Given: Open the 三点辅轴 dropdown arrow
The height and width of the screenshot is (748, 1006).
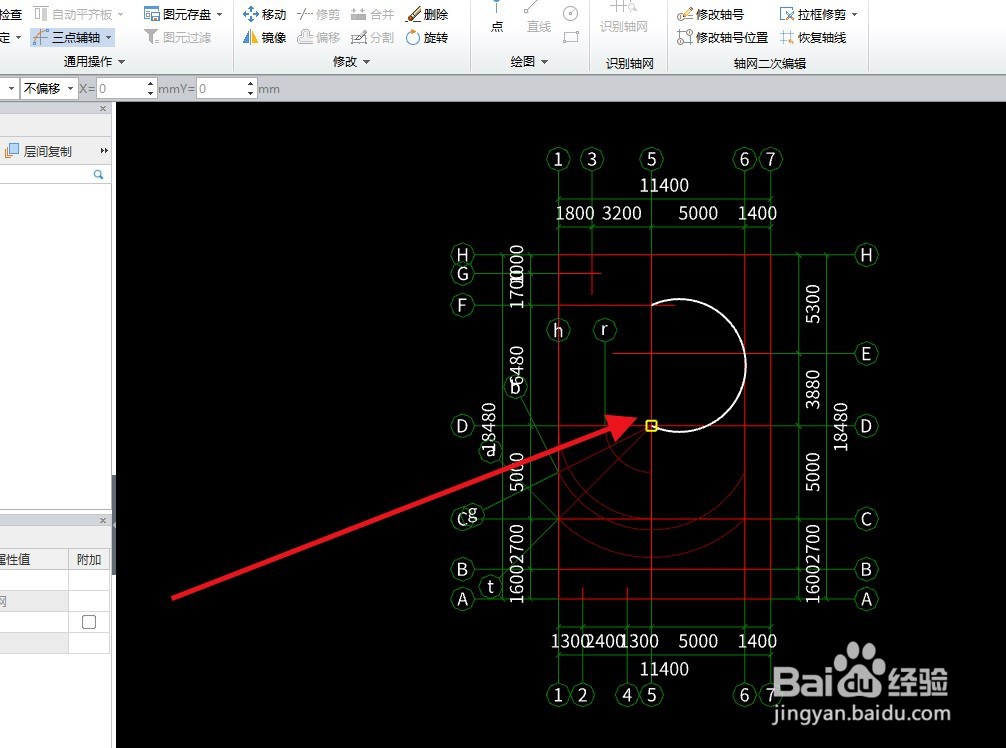Looking at the screenshot, I should click(x=108, y=38).
